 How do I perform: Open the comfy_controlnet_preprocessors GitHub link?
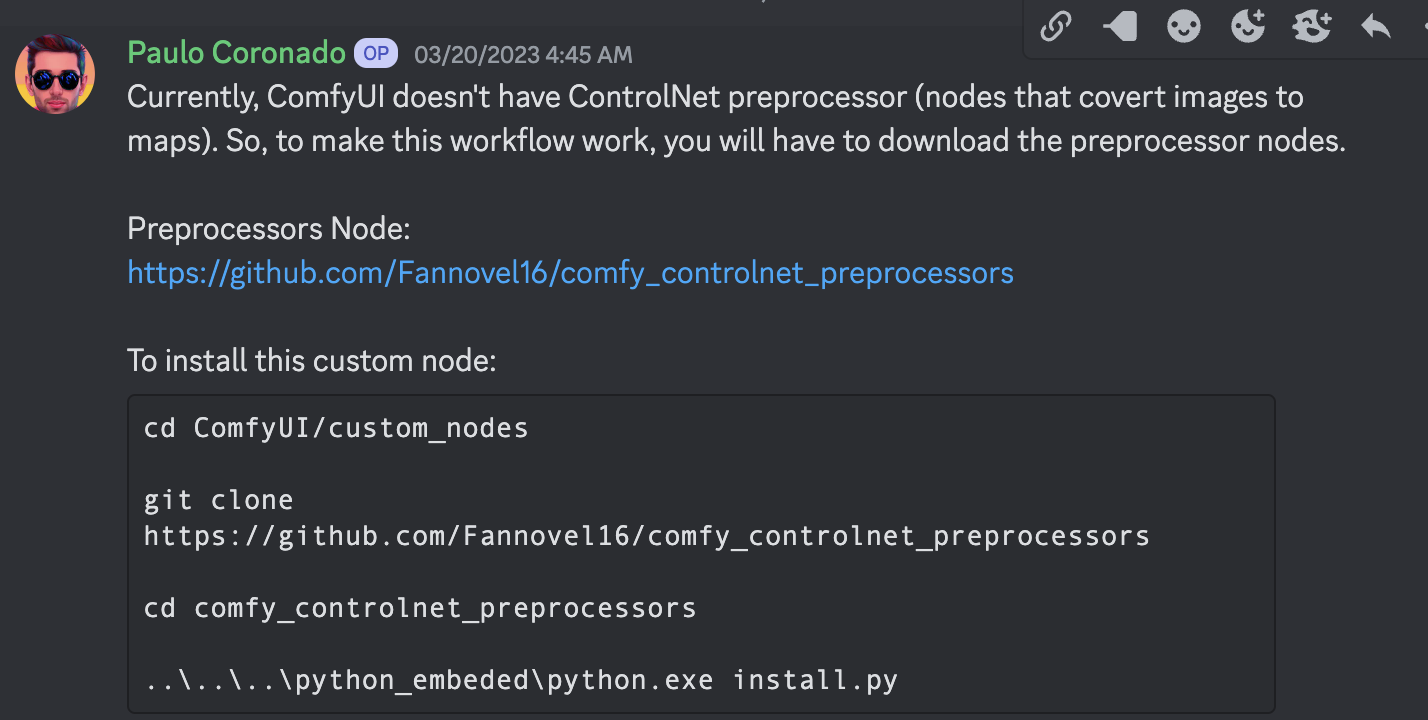[x=570, y=272]
